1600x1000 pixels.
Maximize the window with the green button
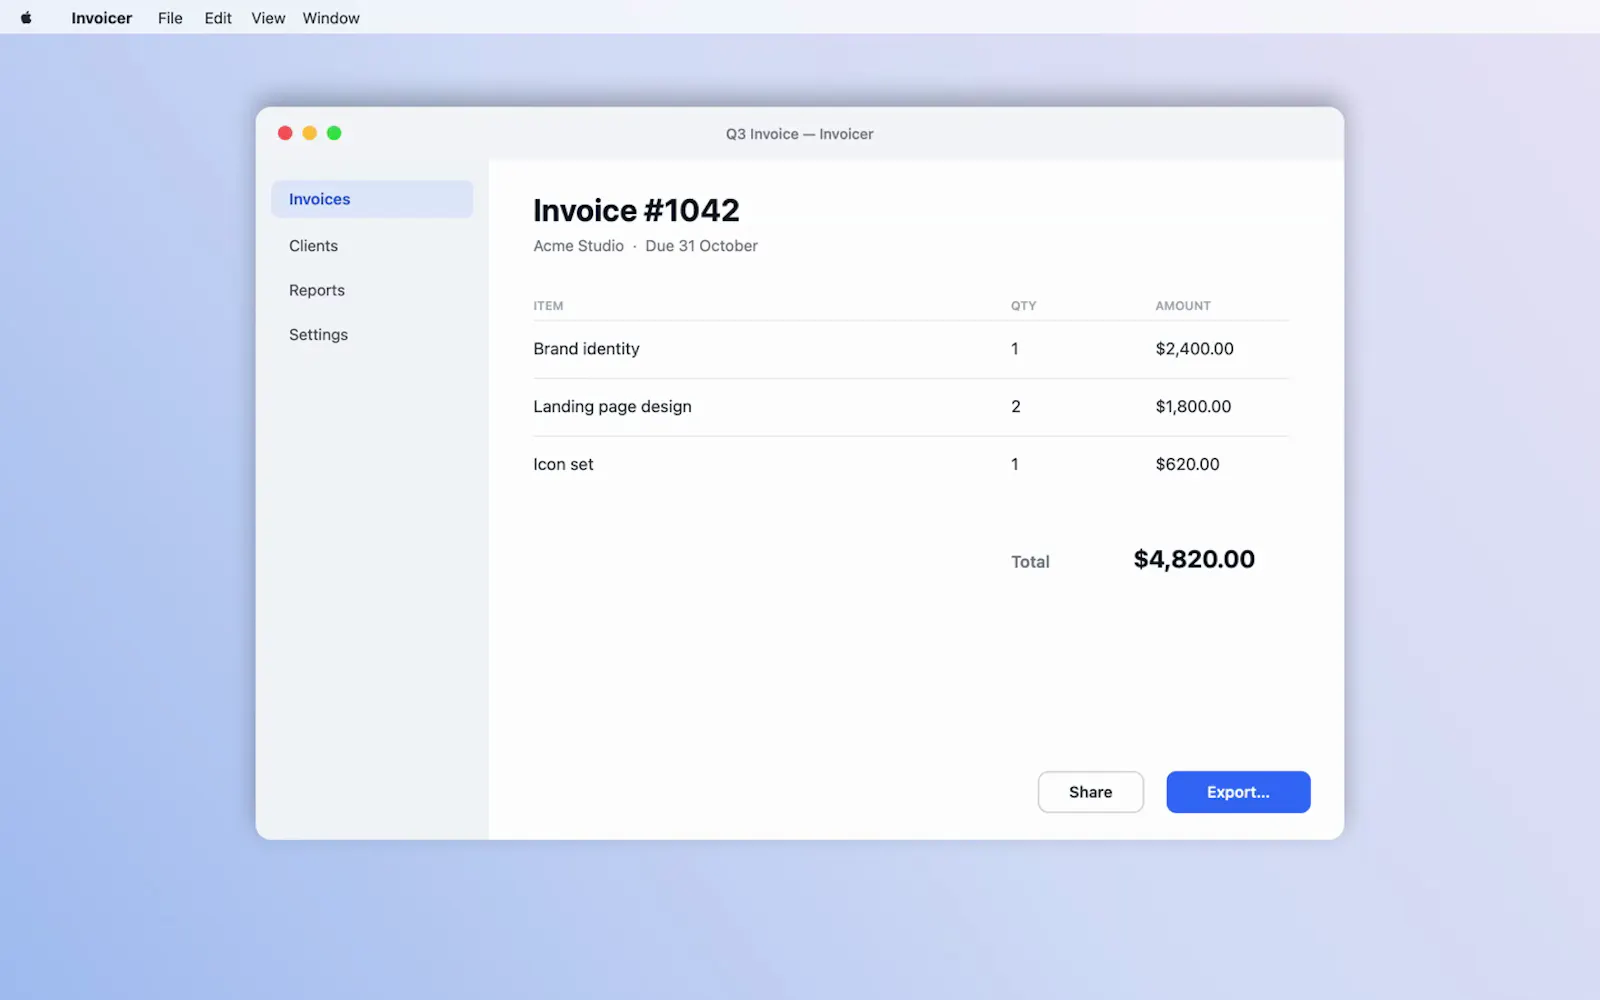[x=334, y=133]
